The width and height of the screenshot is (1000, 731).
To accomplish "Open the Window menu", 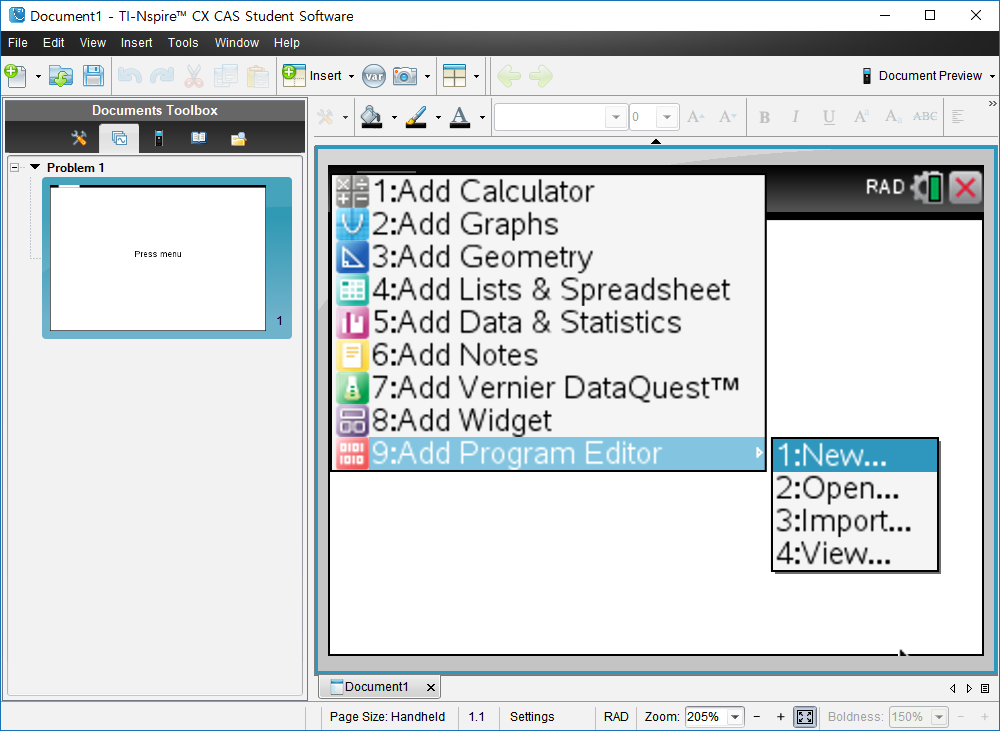I will [x=237, y=43].
